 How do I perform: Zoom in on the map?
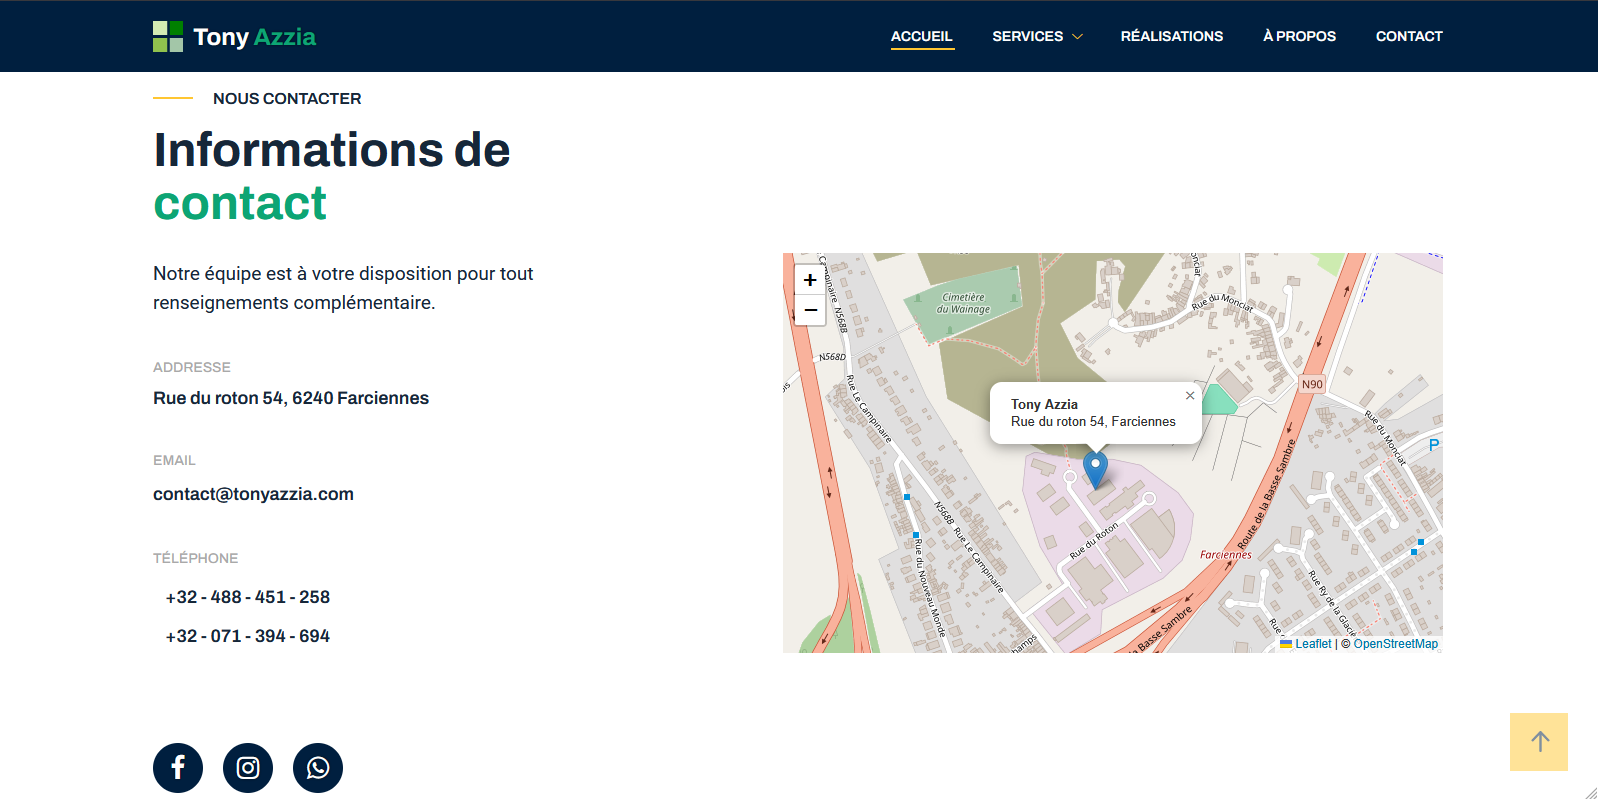[x=810, y=280]
